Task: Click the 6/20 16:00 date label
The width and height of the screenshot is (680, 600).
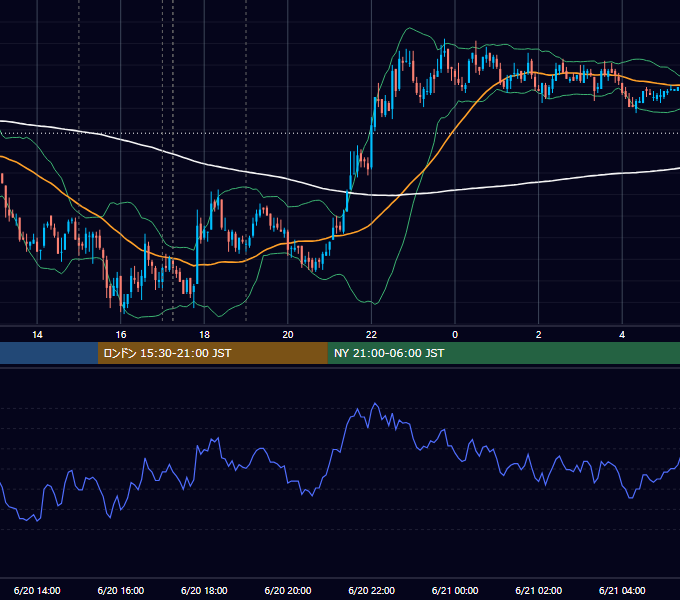Action: 121,590
